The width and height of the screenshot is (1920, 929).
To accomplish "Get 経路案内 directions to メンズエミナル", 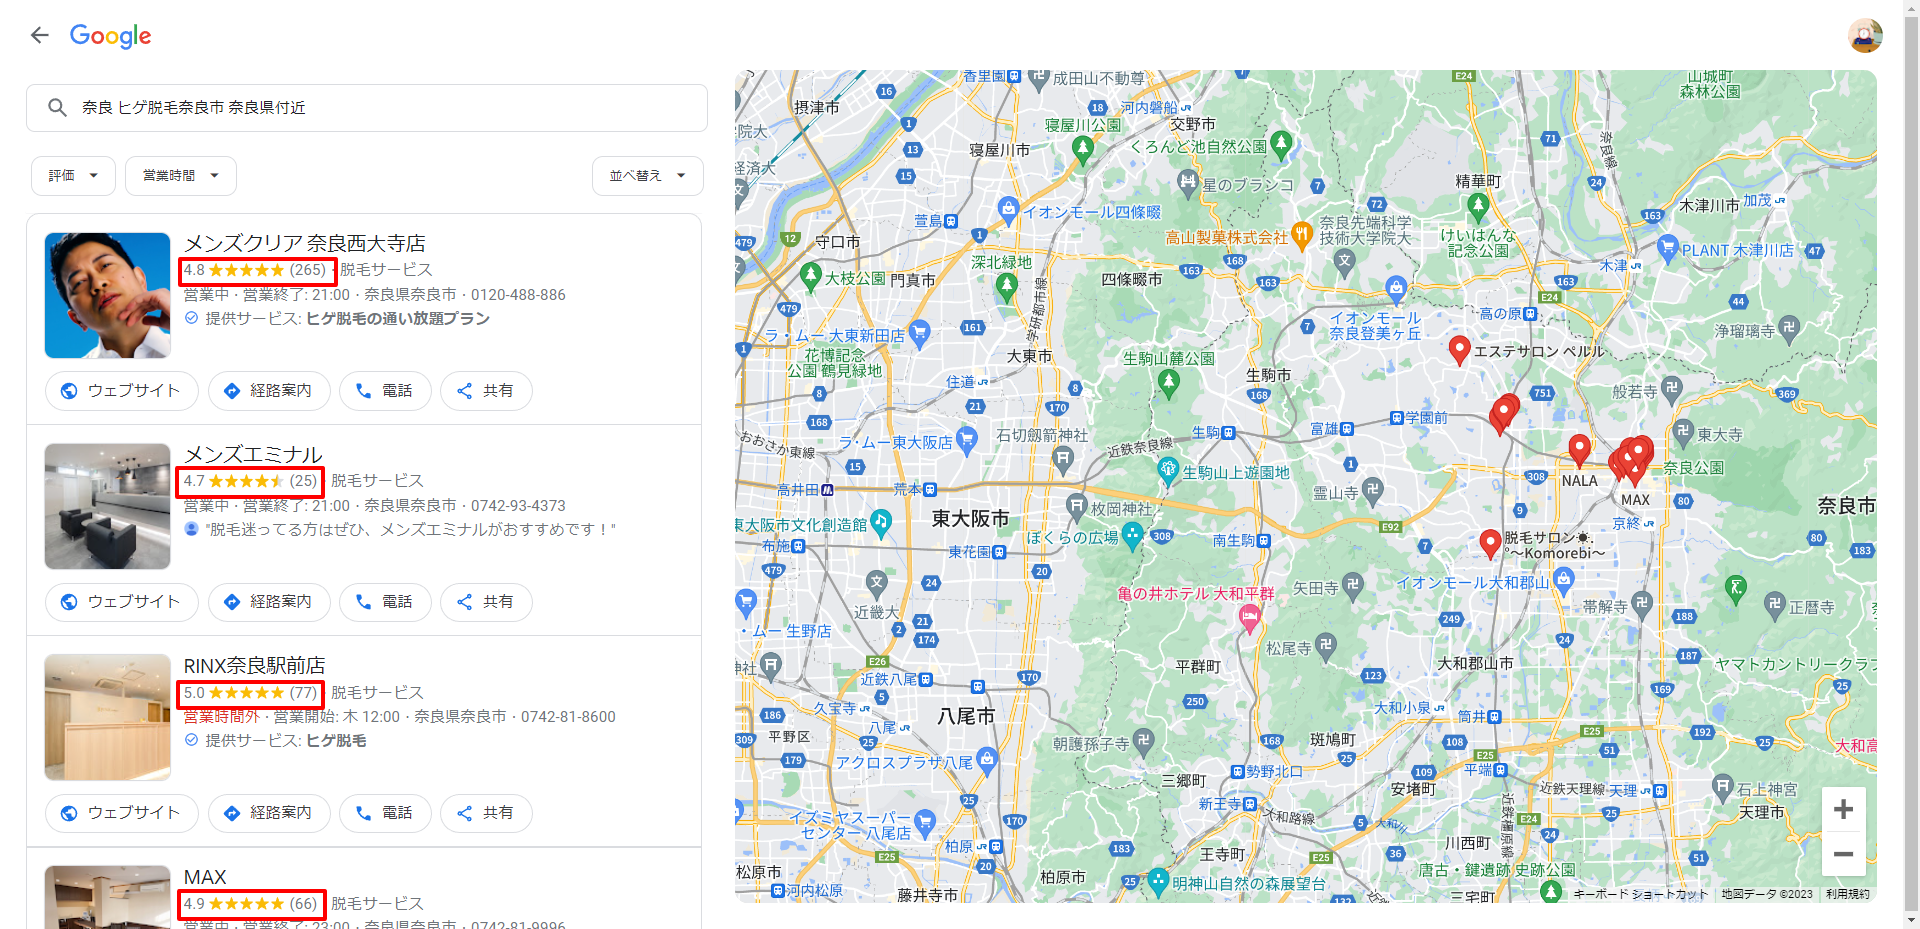I will coord(269,602).
